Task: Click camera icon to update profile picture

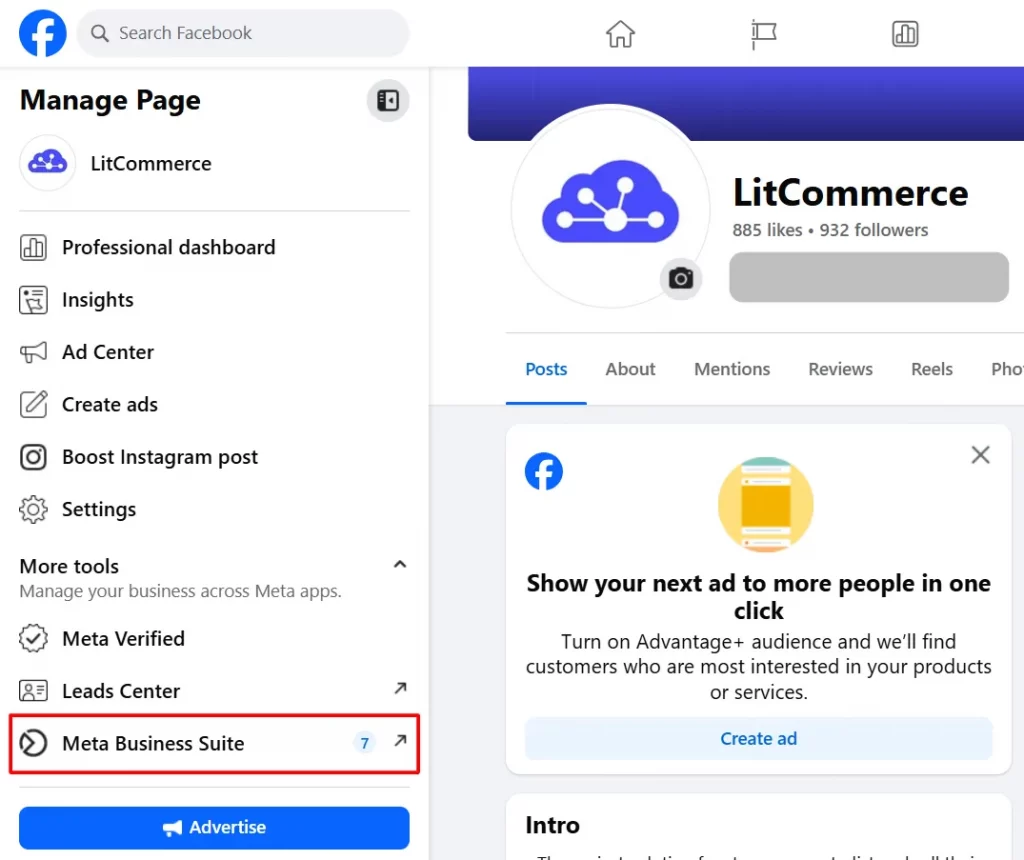Action: tap(680, 279)
